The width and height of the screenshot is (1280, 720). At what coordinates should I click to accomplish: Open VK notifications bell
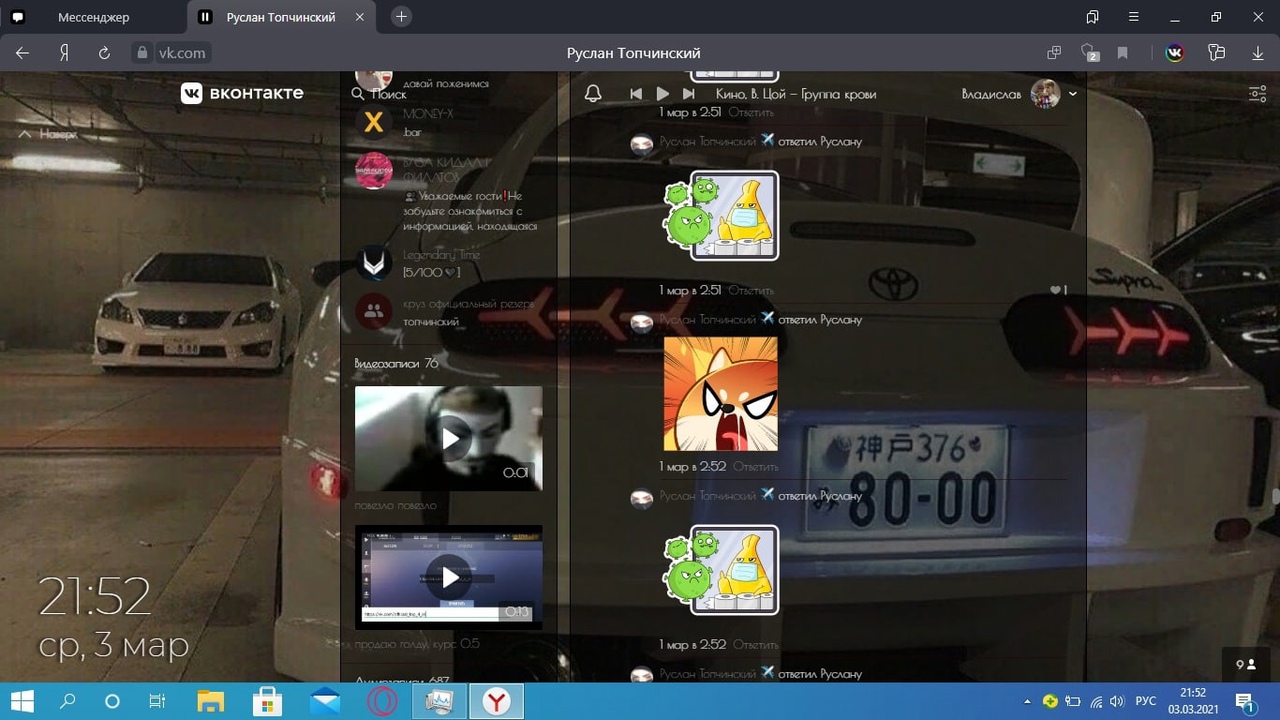593,93
